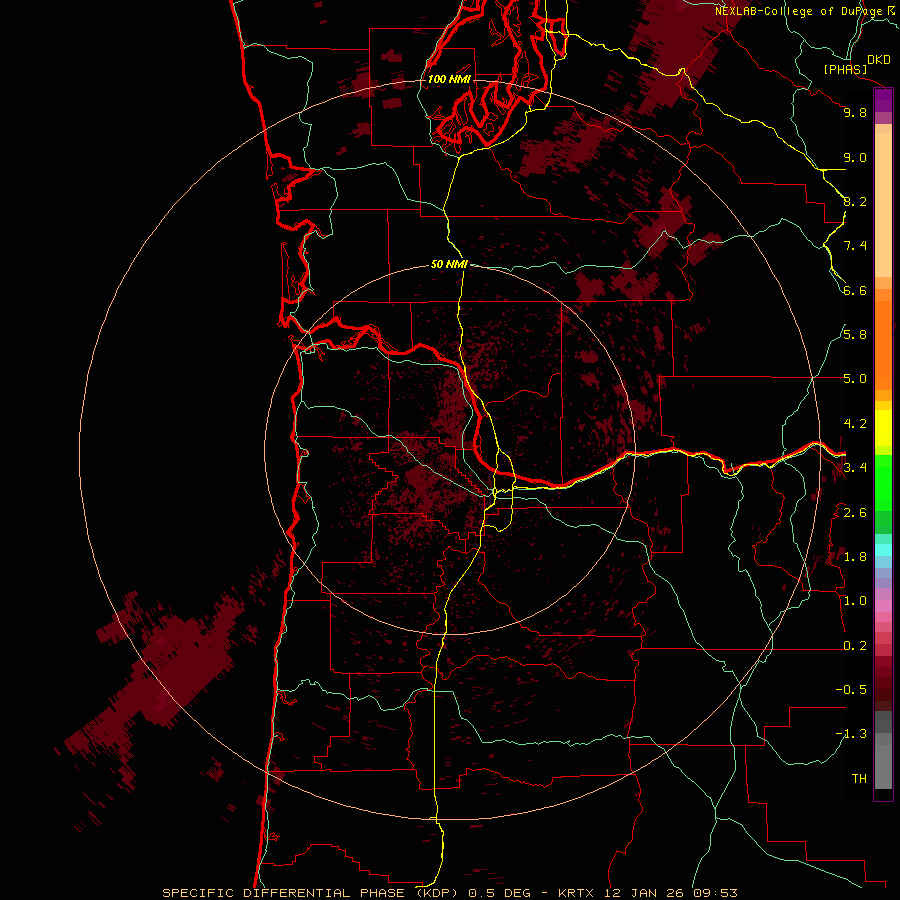The image size is (900, 900).
Task: Click the 09:53 timestamp
Action: (x=715, y=893)
